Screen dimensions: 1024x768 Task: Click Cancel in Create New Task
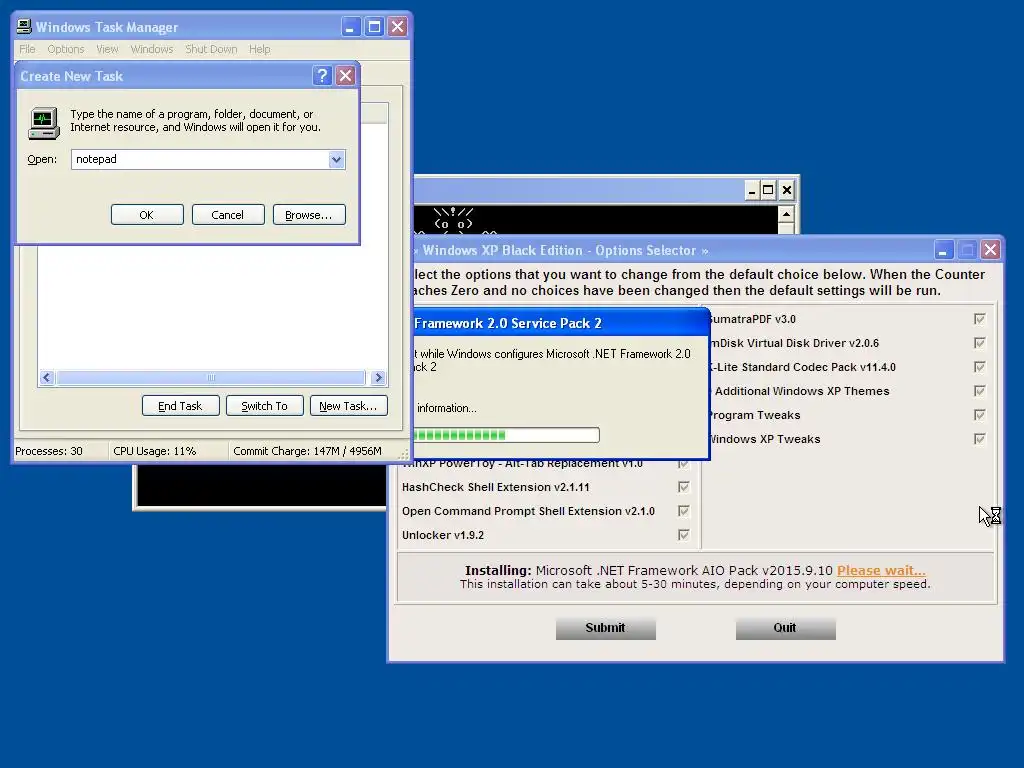pos(228,215)
